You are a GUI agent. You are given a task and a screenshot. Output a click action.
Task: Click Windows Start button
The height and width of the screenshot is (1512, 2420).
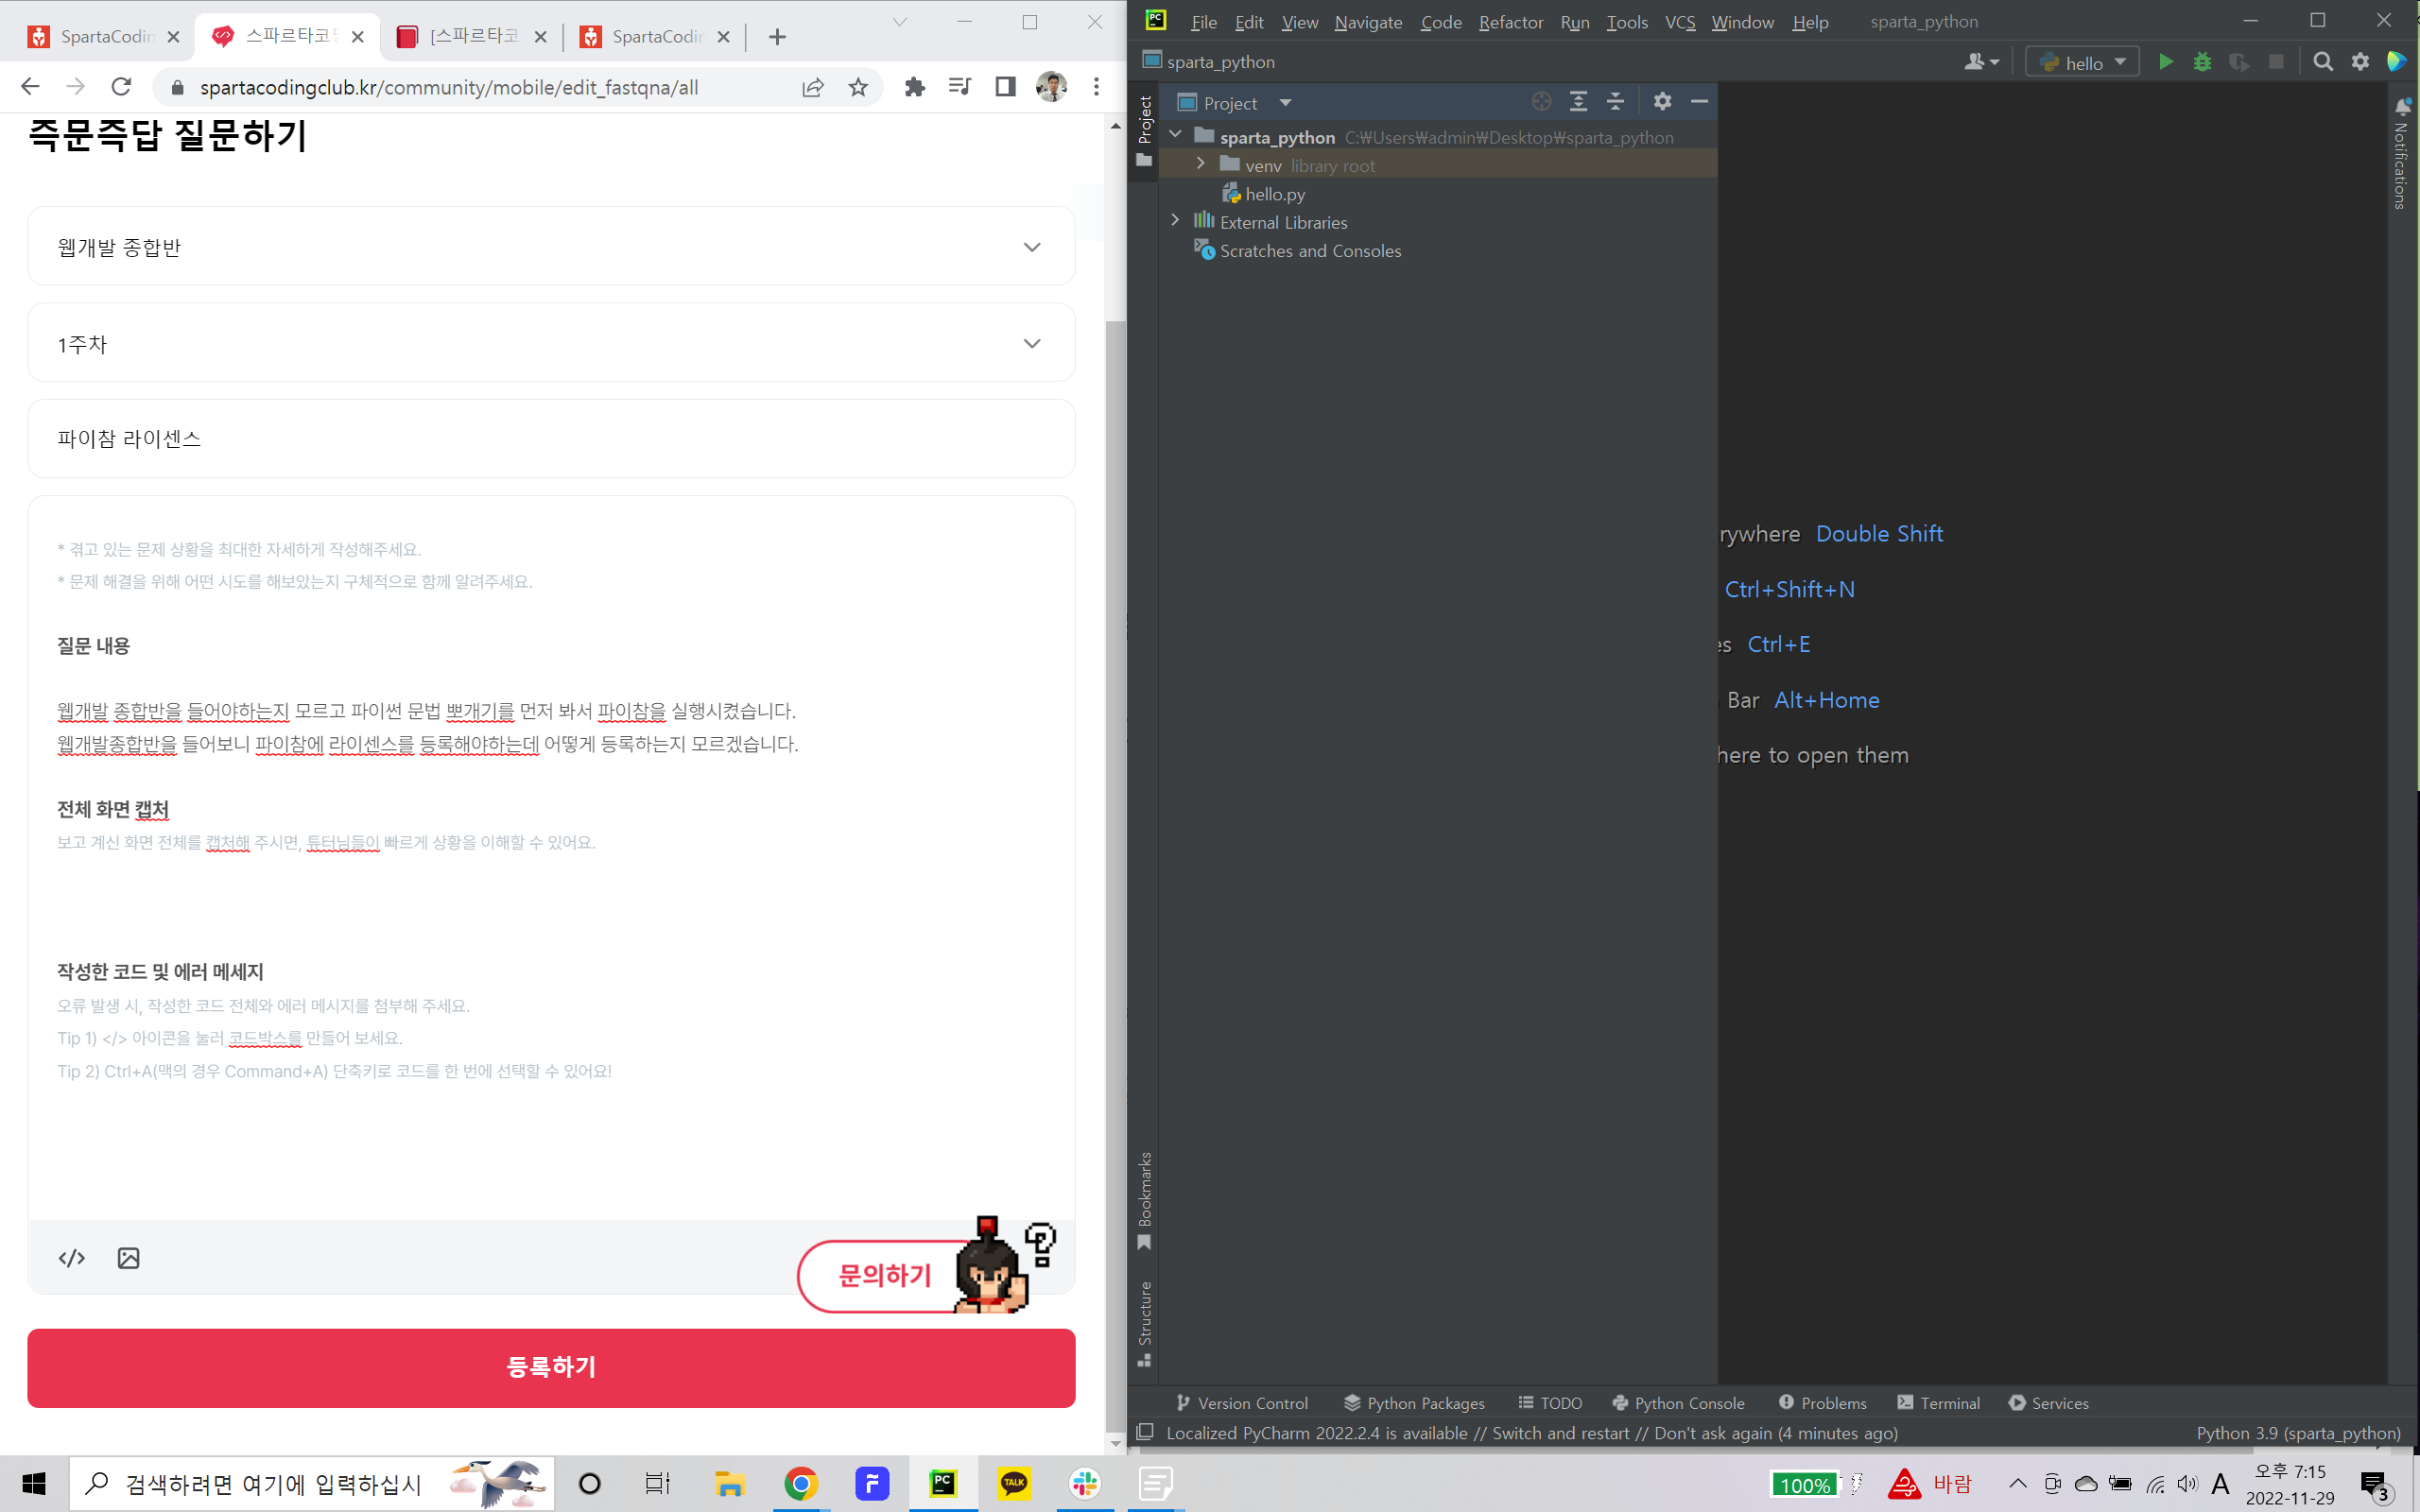[34, 1484]
